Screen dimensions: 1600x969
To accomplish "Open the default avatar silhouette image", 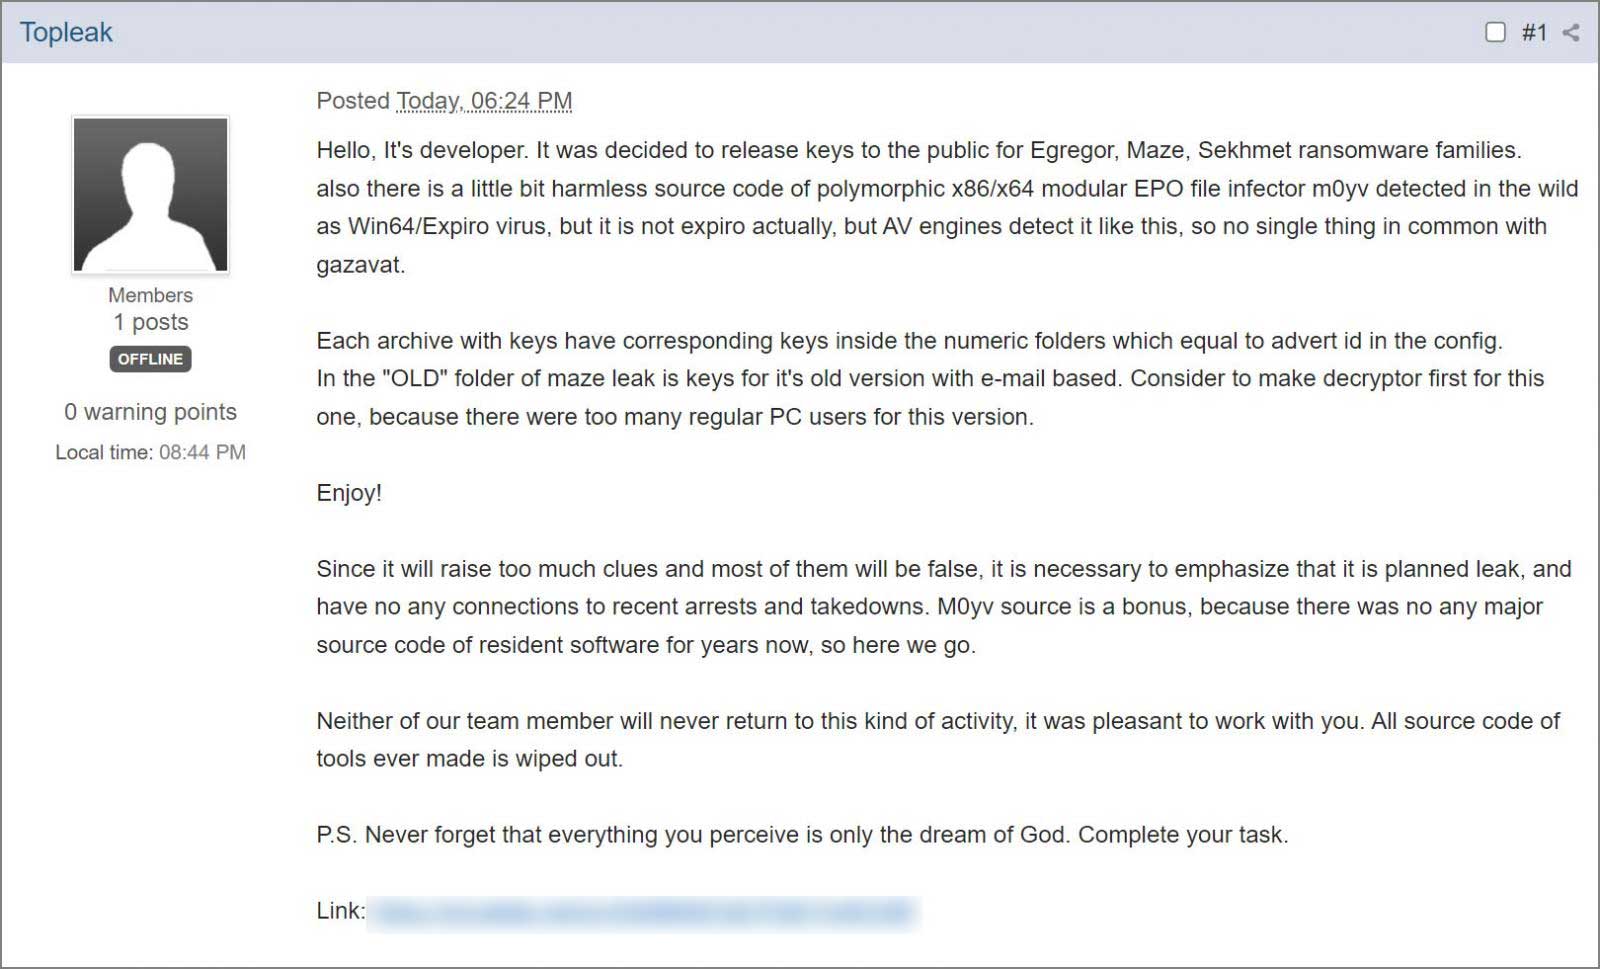I will (x=150, y=194).
